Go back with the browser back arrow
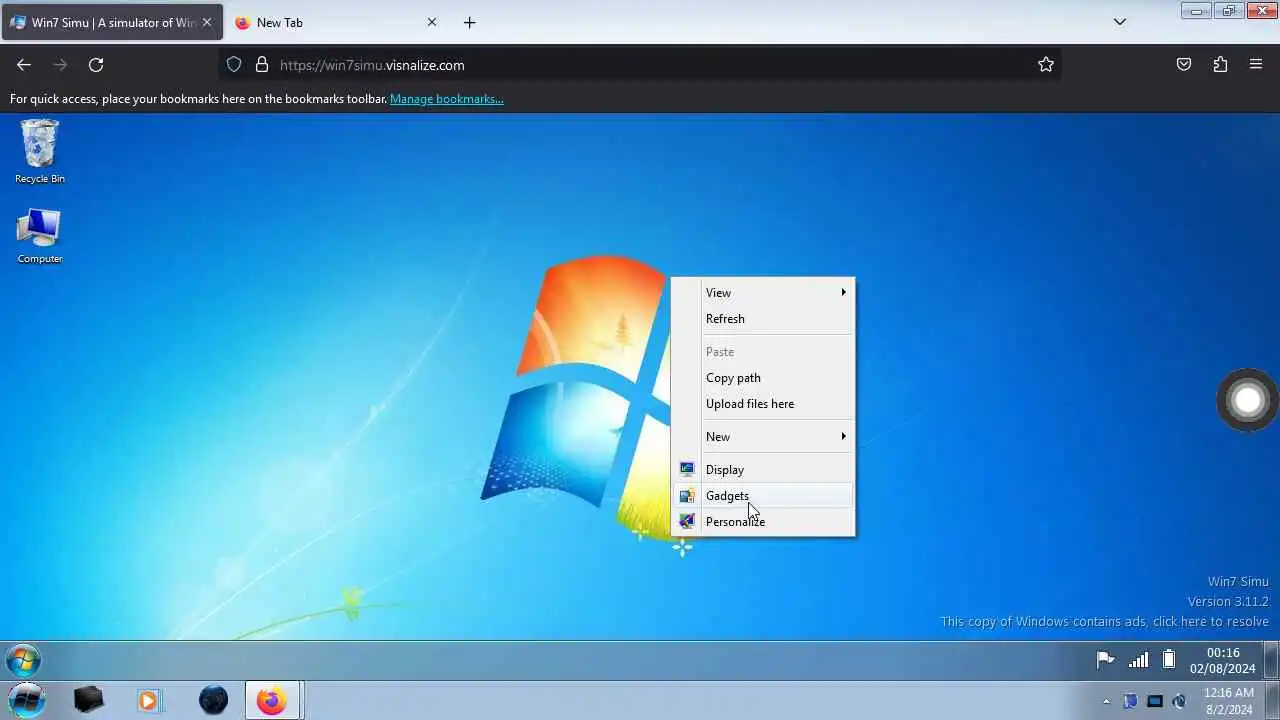 click(24, 65)
